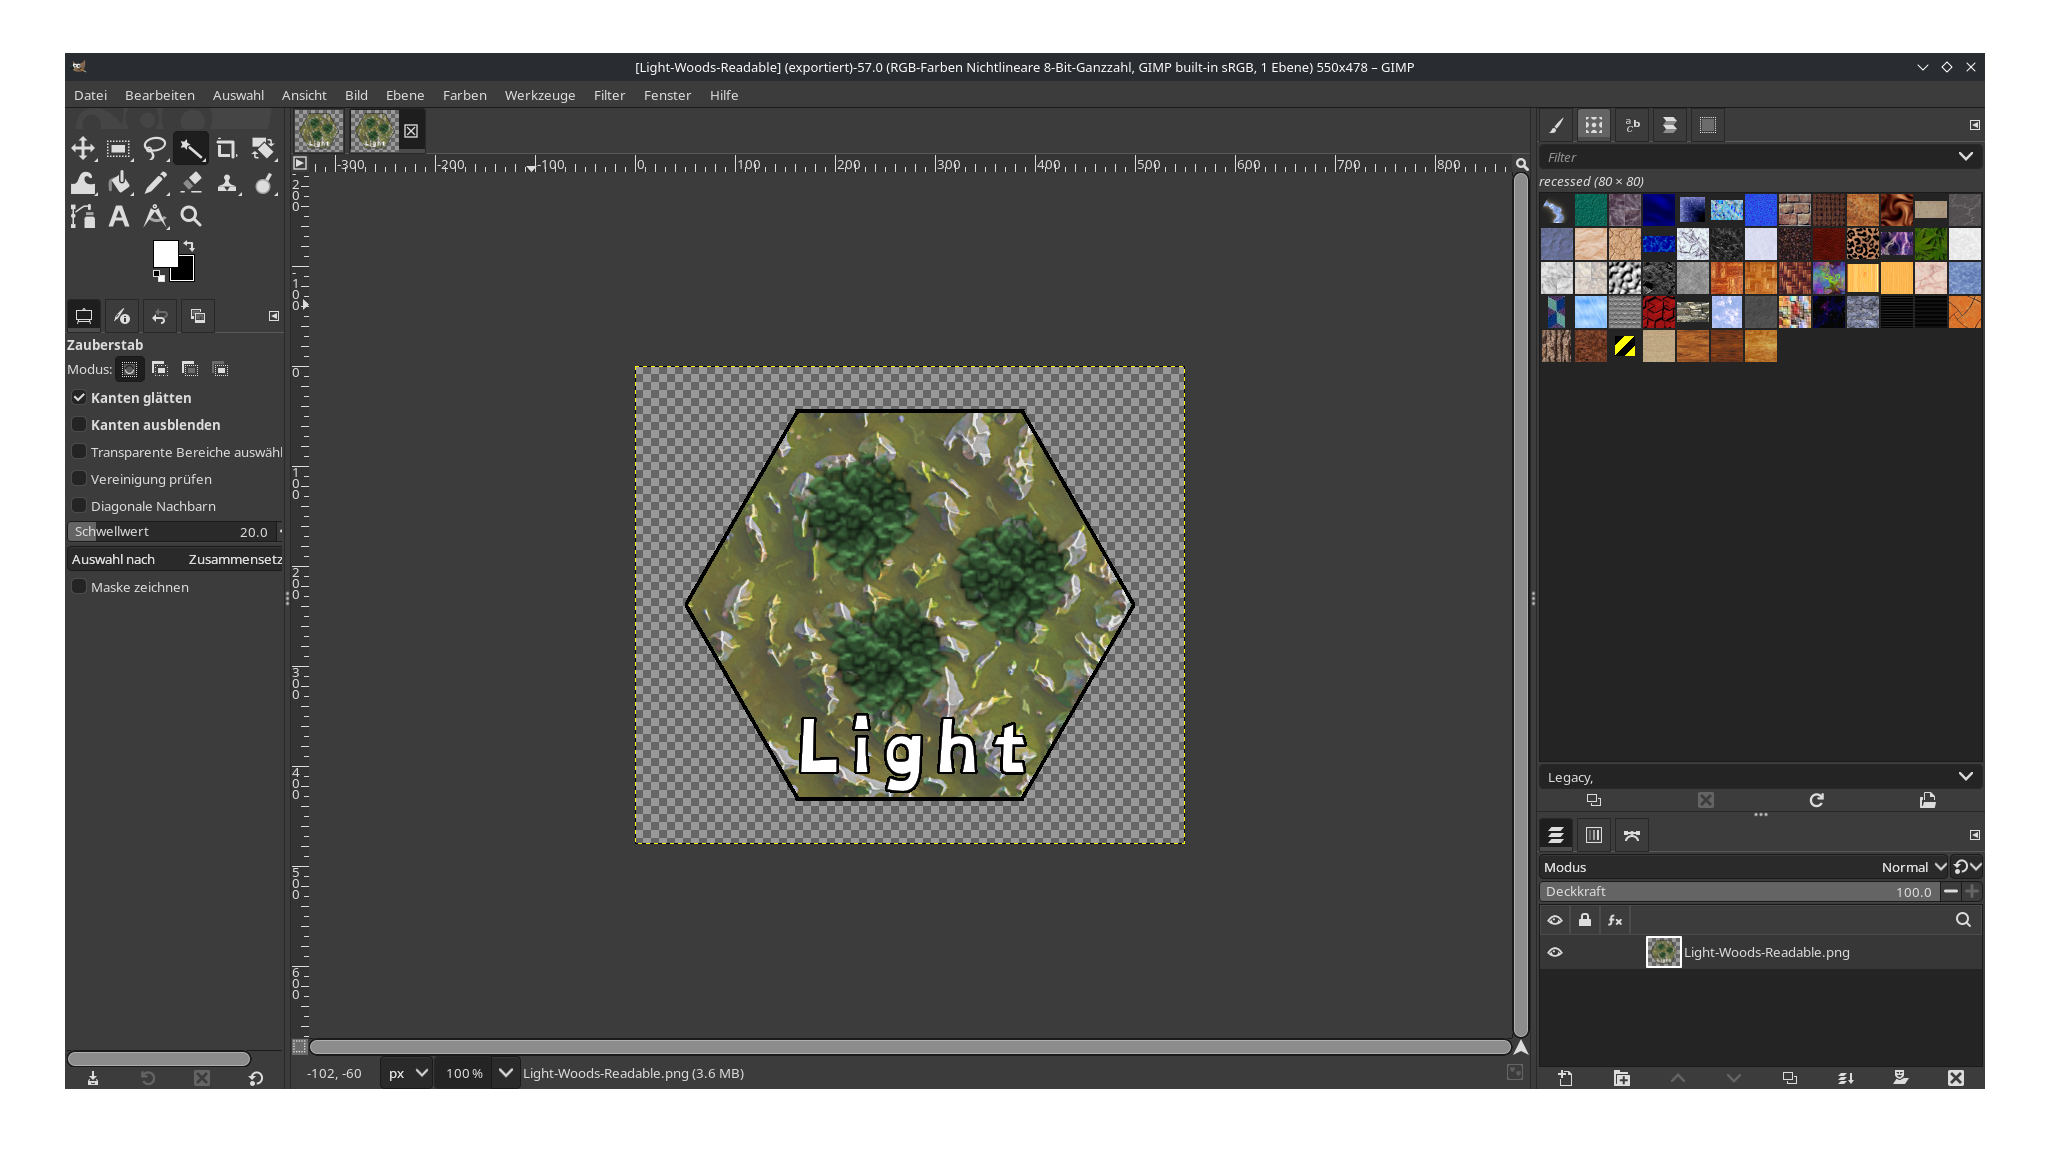The image size is (2050, 1166).
Task: Select the Text tool
Action: 119,216
